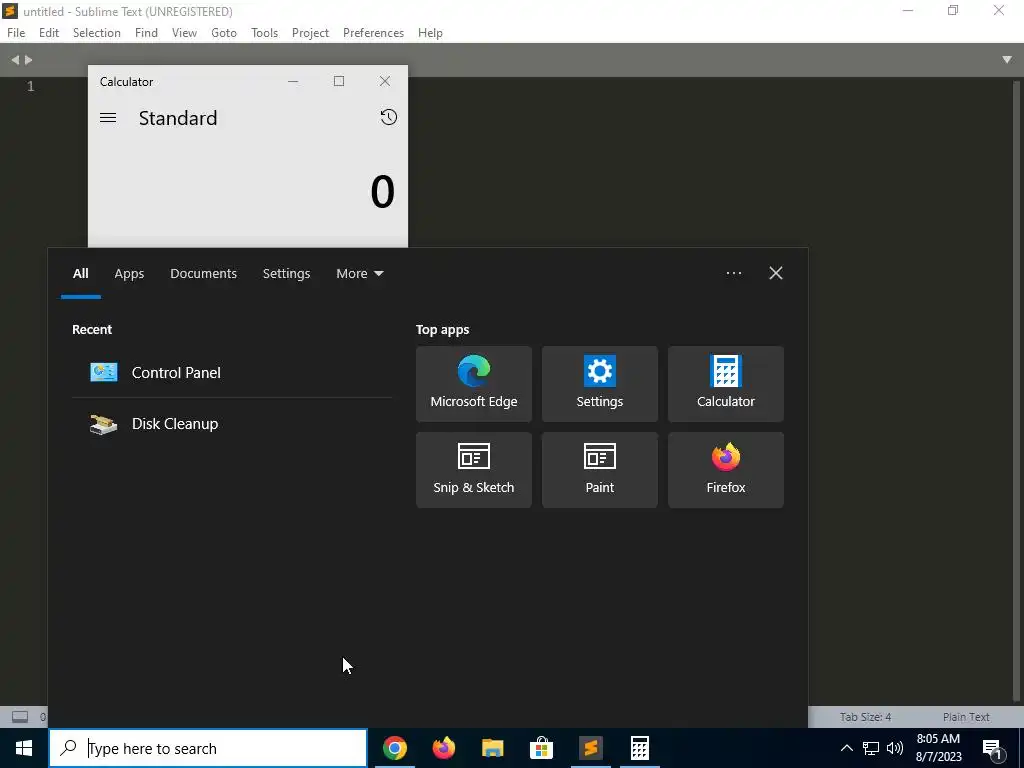Switch to Settings search filter tab
Image resolution: width=1024 pixels, height=768 pixels.
286,273
